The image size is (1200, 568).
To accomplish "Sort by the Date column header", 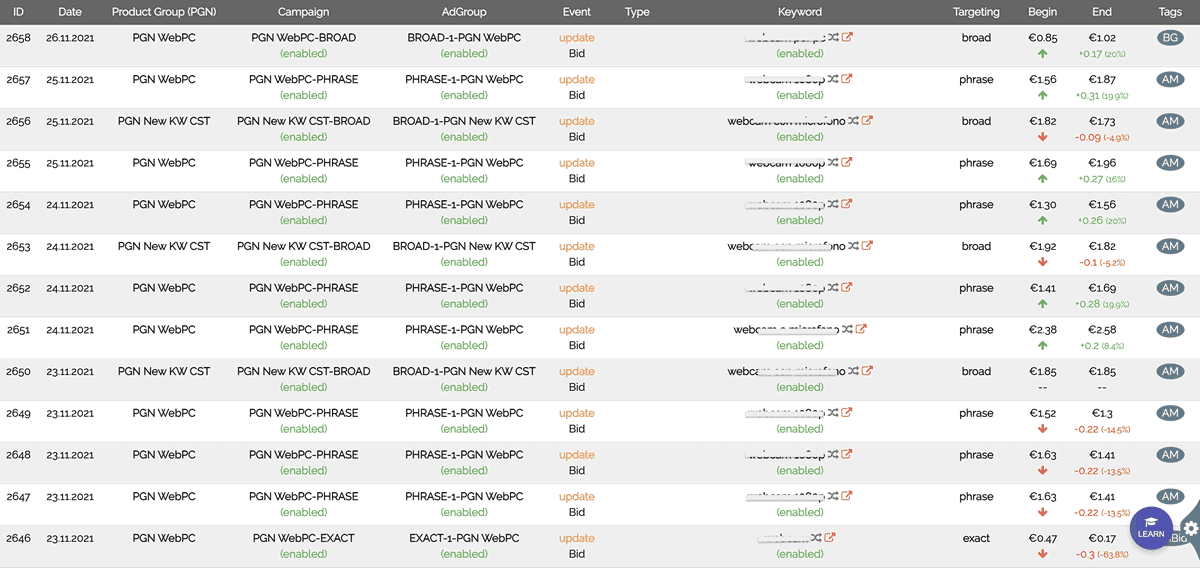I will (70, 12).
